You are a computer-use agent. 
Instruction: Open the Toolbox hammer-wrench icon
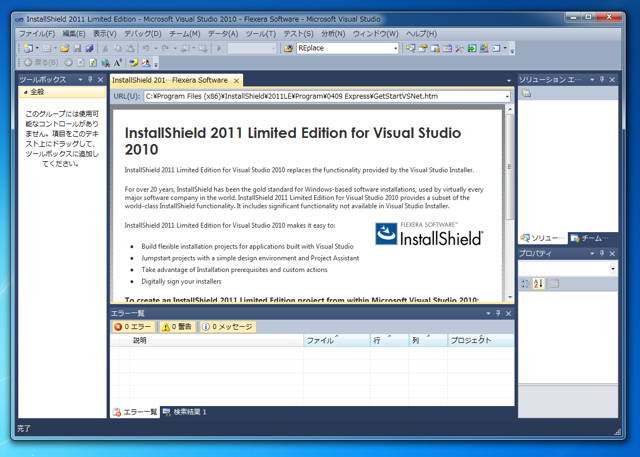459,49
